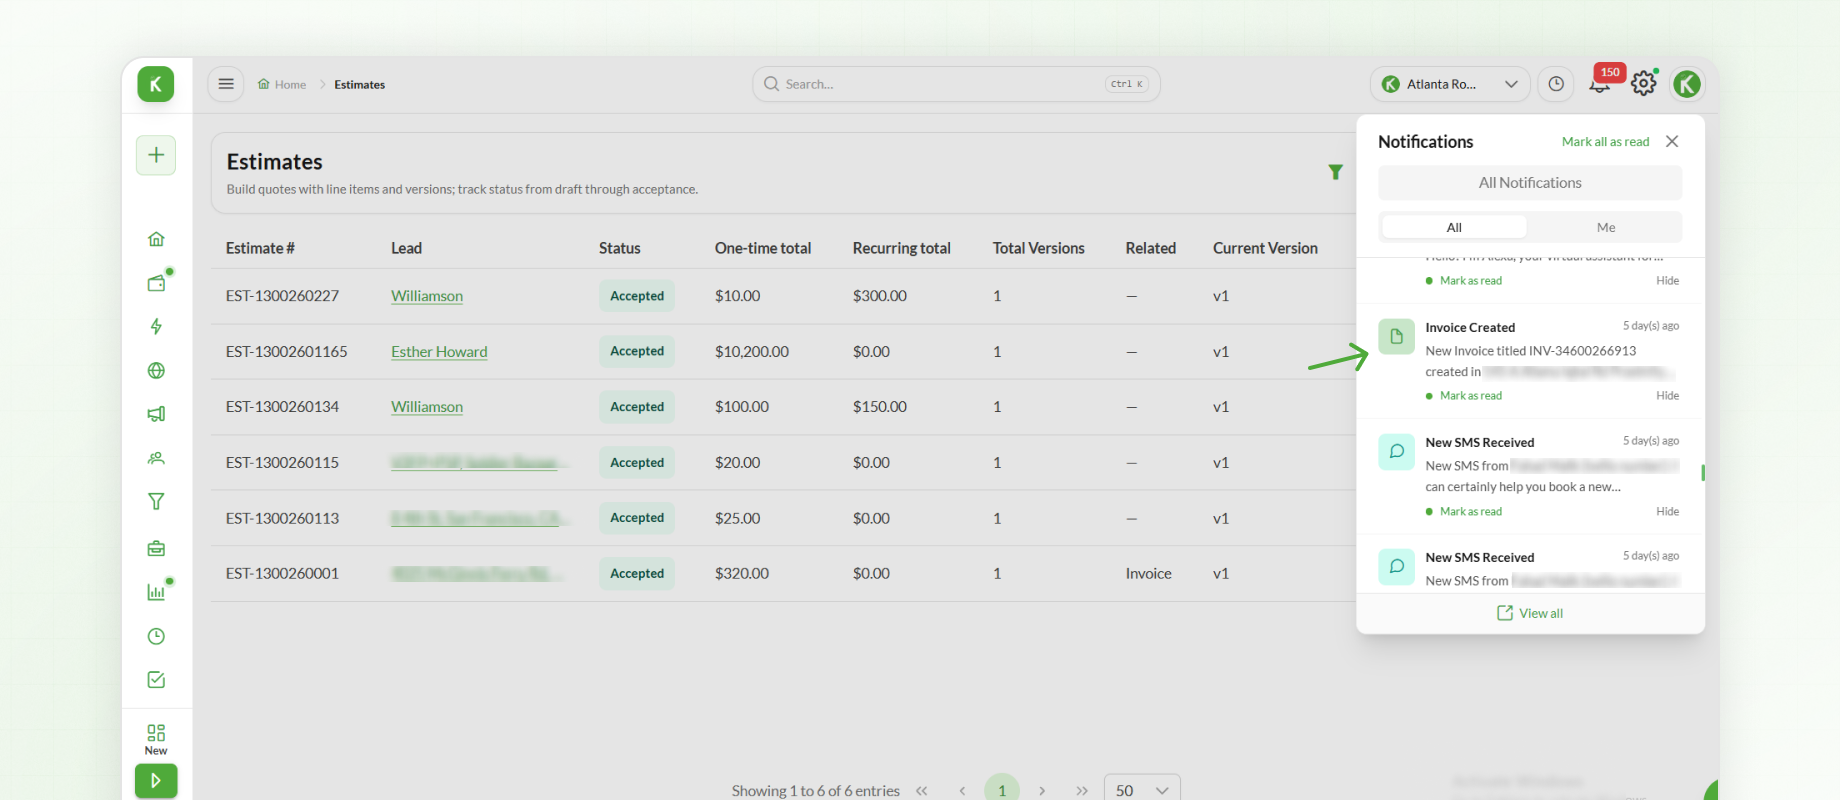
Task: Click the Invoice Created document icon
Action: [x=1397, y=337]
